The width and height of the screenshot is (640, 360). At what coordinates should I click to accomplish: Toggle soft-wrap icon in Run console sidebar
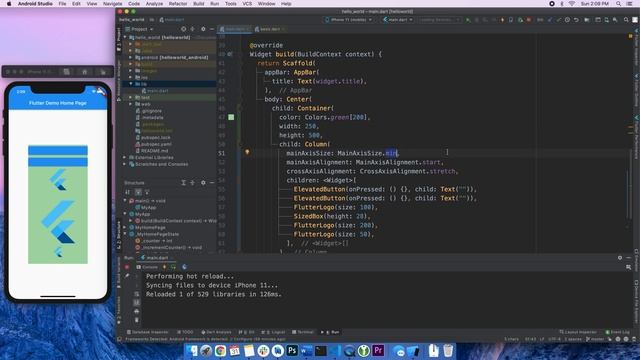tap(136, 294)
